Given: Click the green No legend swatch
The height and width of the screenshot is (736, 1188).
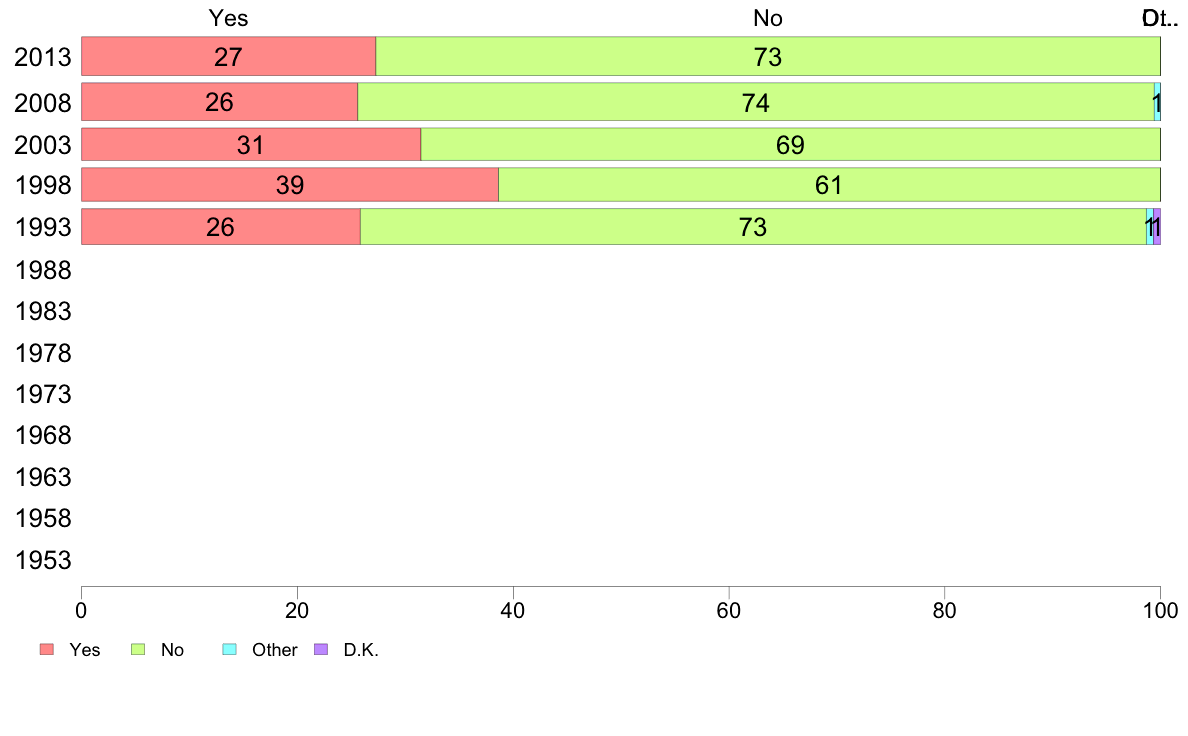Looking at the screenshot, I should pyautogui.click(x=139, y=649).
